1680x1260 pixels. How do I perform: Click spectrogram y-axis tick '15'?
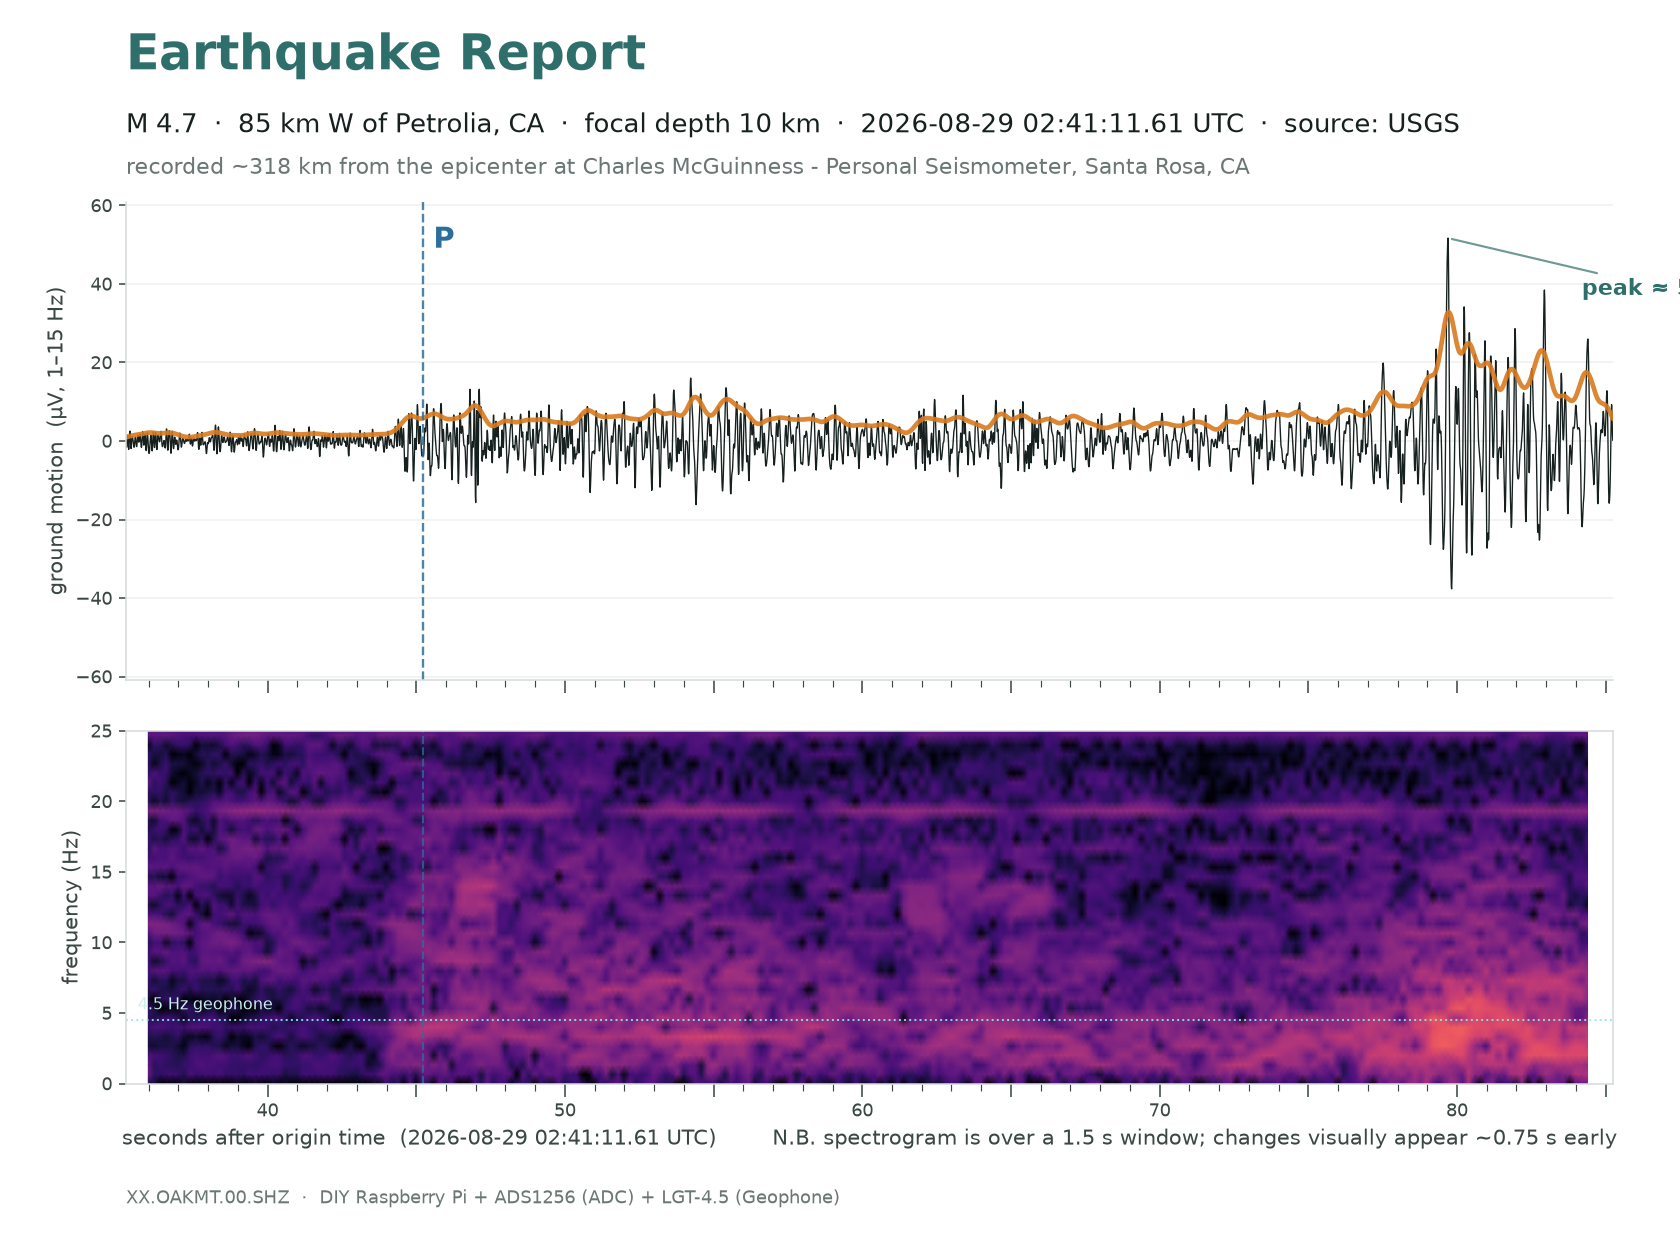point(101,872)
